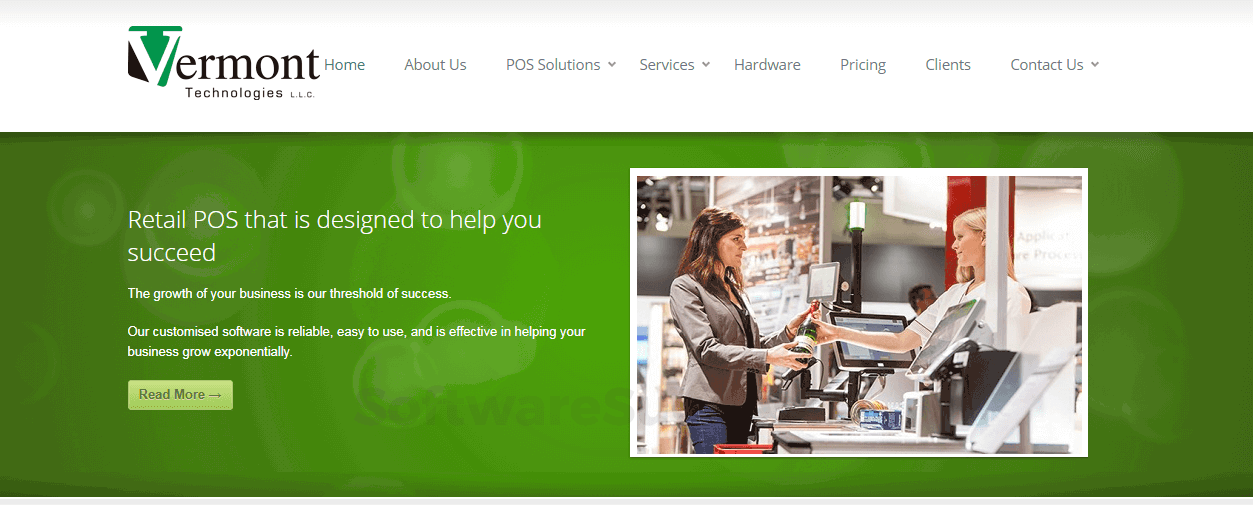Open the Contact Us menu
The height and width of the screenshot is (505, 1253).
[1047, 64]
